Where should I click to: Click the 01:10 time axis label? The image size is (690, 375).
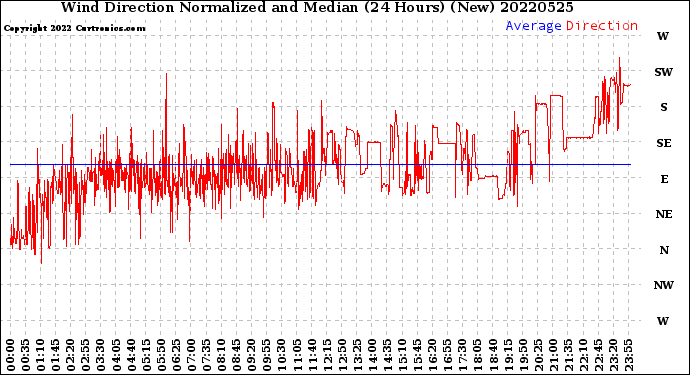coord(40,355)
